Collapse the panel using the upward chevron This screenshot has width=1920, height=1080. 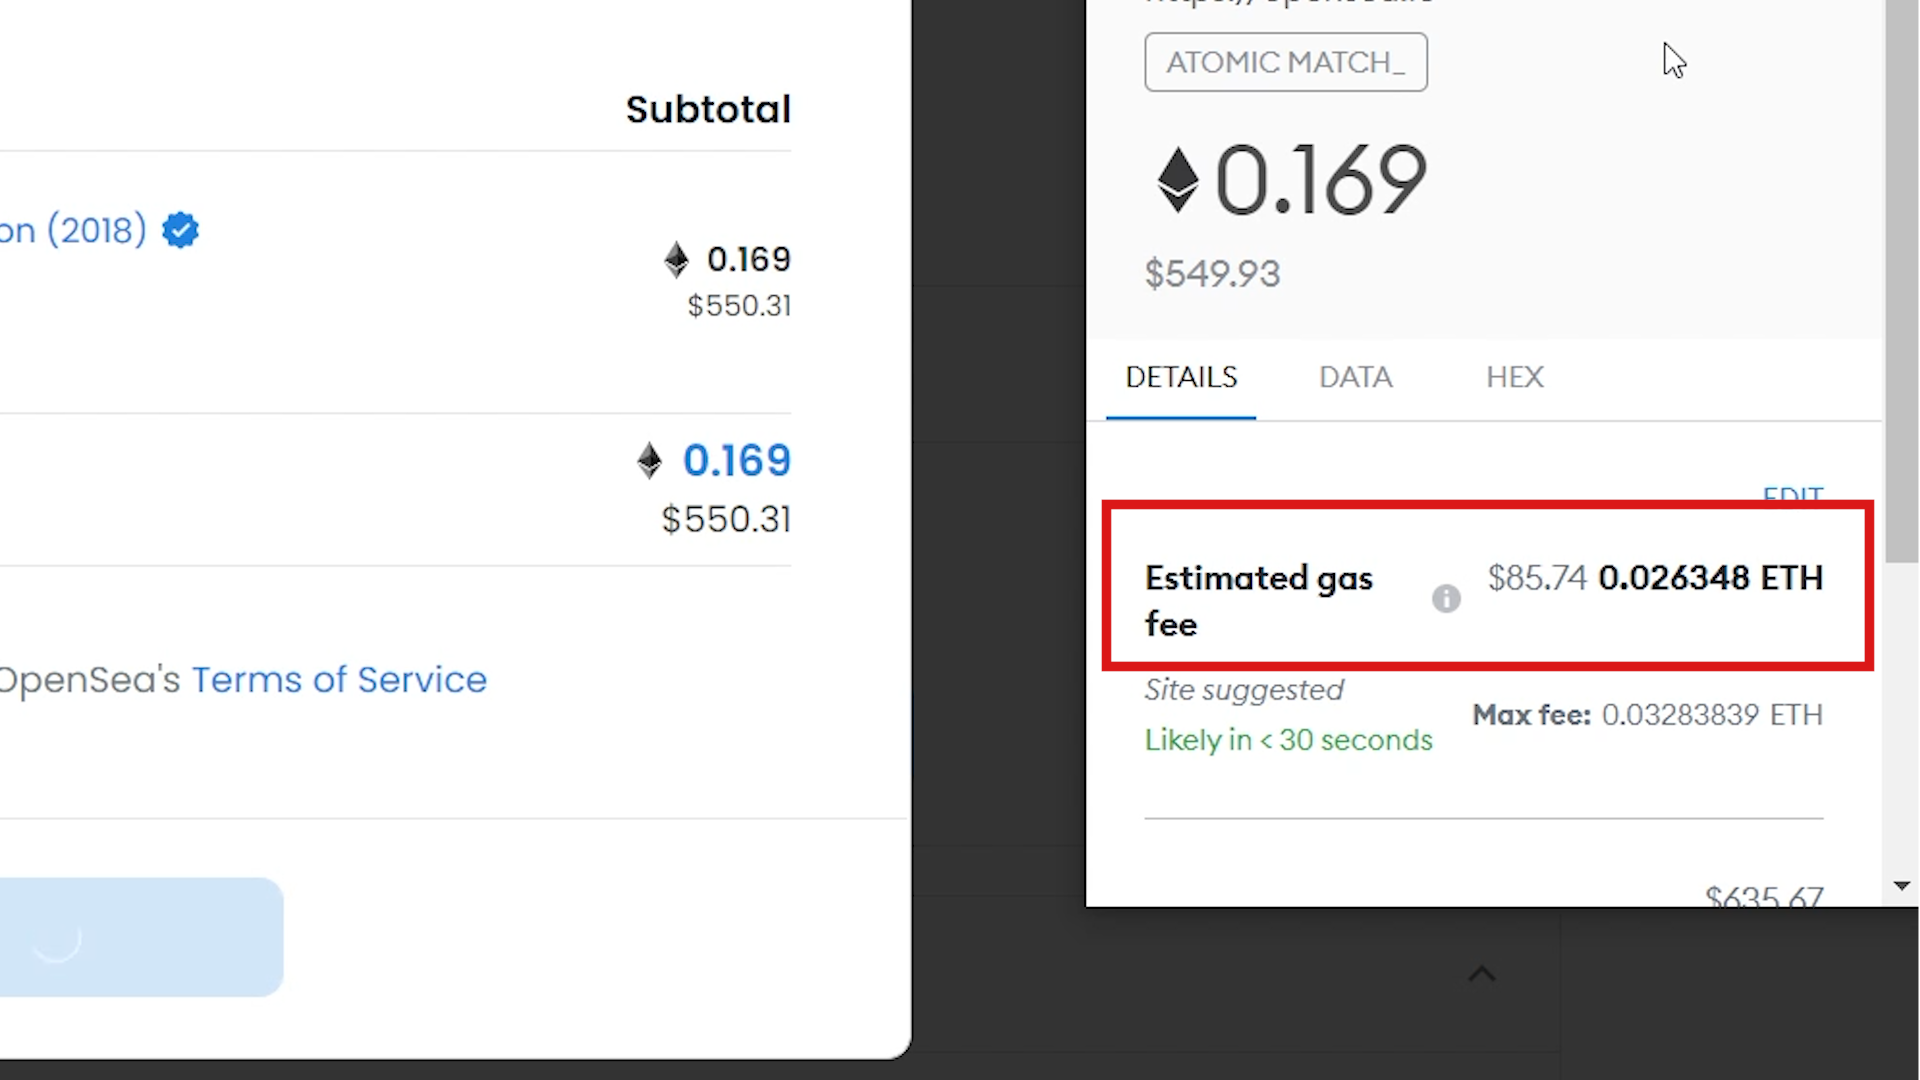click(x=1482, y=973)
